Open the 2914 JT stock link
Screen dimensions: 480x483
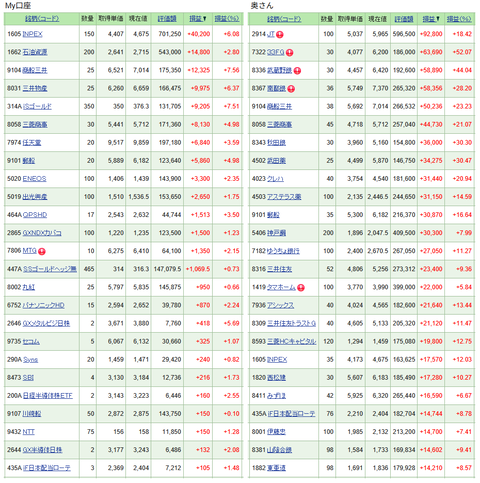(271, 34)
